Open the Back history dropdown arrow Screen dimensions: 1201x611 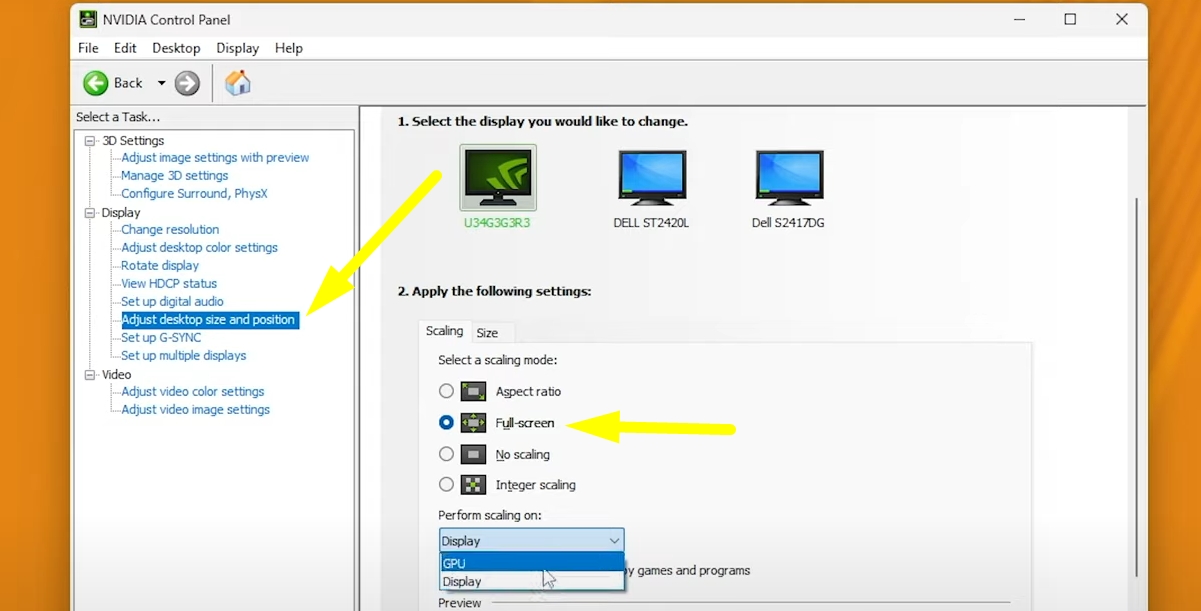coord(161,83)
